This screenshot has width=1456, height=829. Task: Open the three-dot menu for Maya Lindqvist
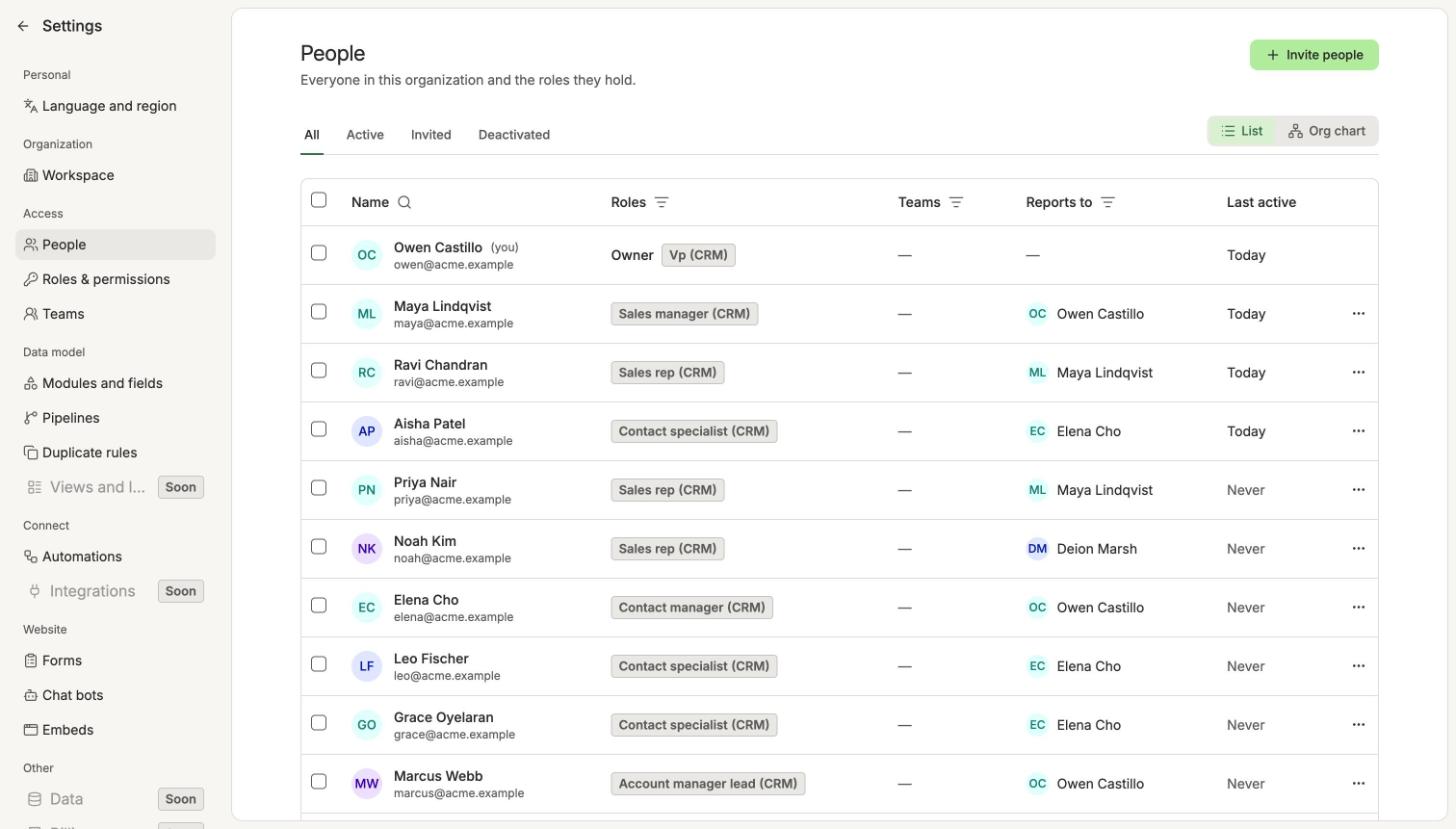[1358, 314]
